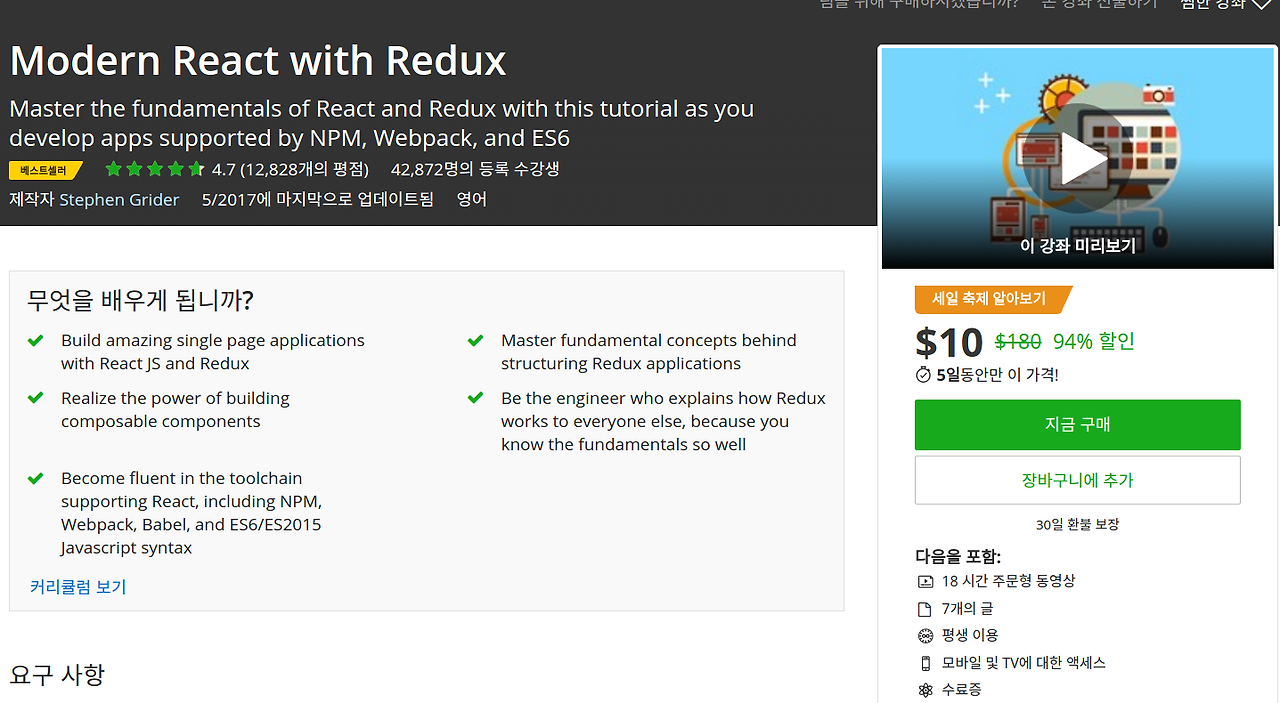Click the 무엇을 배우게 됩니까? heading

(x=141, y=300)
